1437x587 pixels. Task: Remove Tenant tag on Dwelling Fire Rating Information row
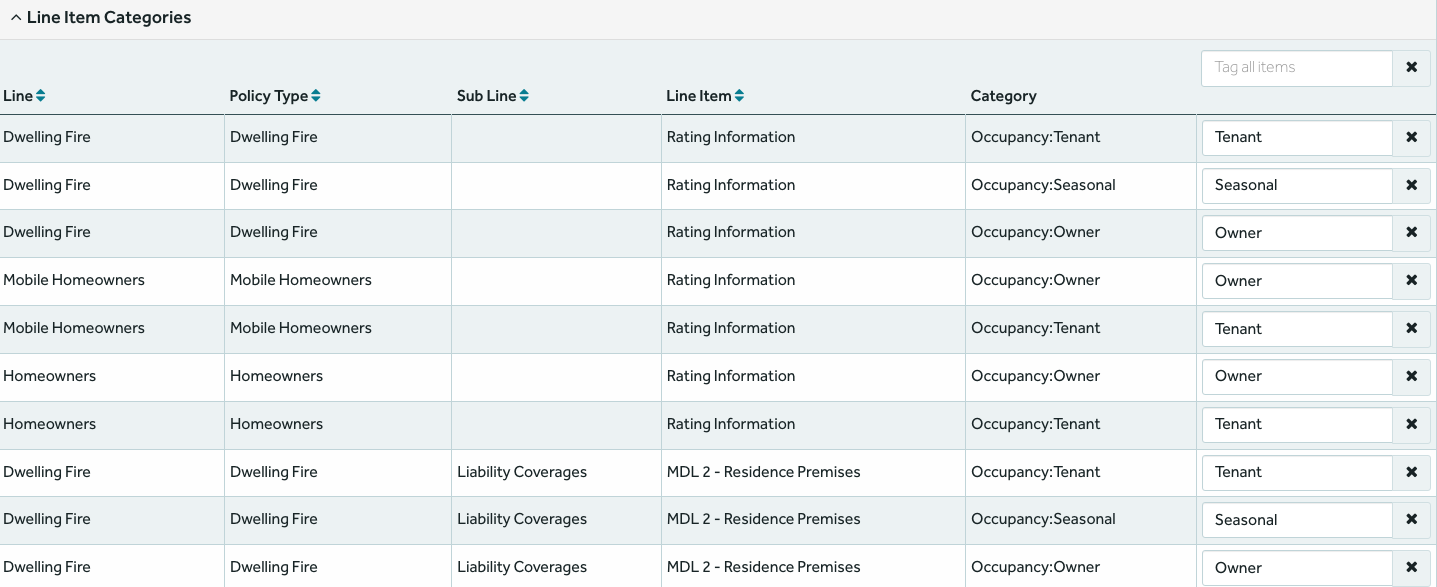pos(1411,138)
